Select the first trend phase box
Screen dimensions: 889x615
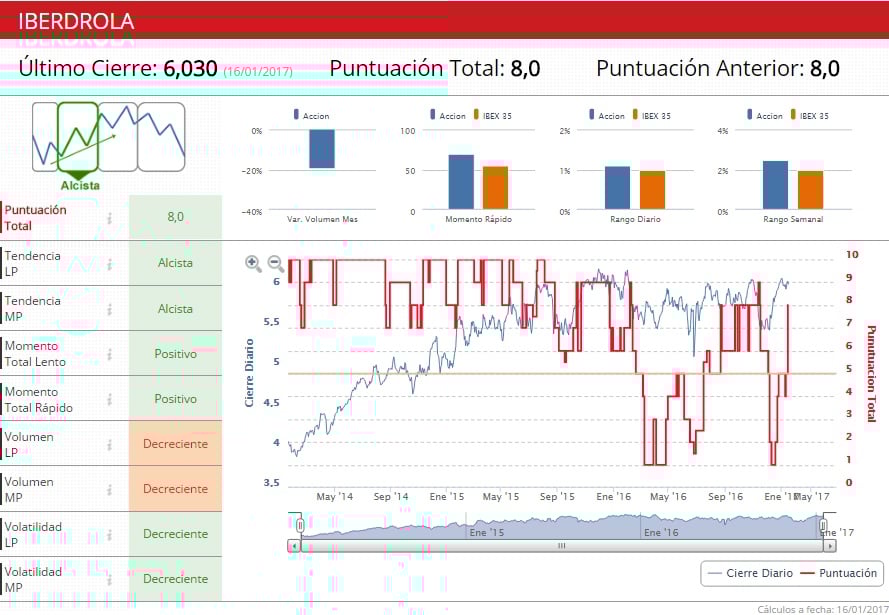(45, 137)
